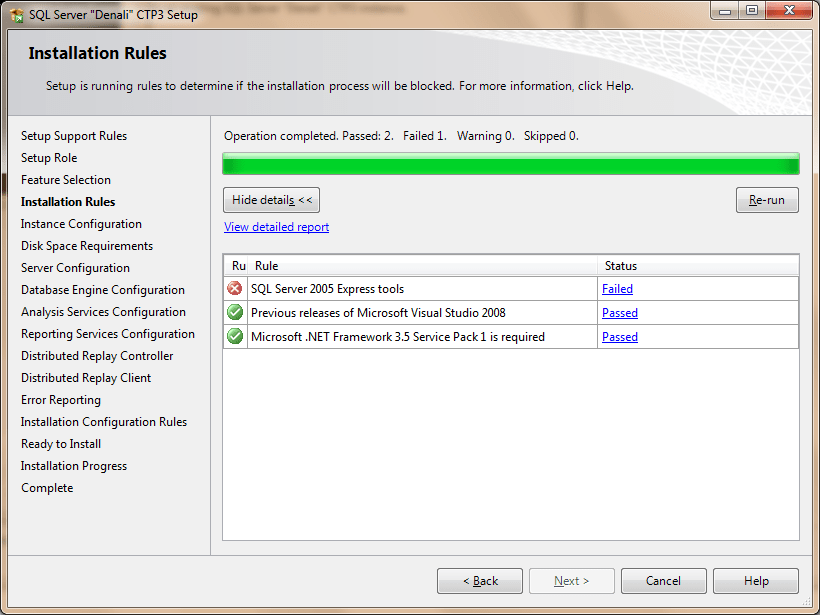
Task: Select Installation Configuration Rules step
Action: 104,422
